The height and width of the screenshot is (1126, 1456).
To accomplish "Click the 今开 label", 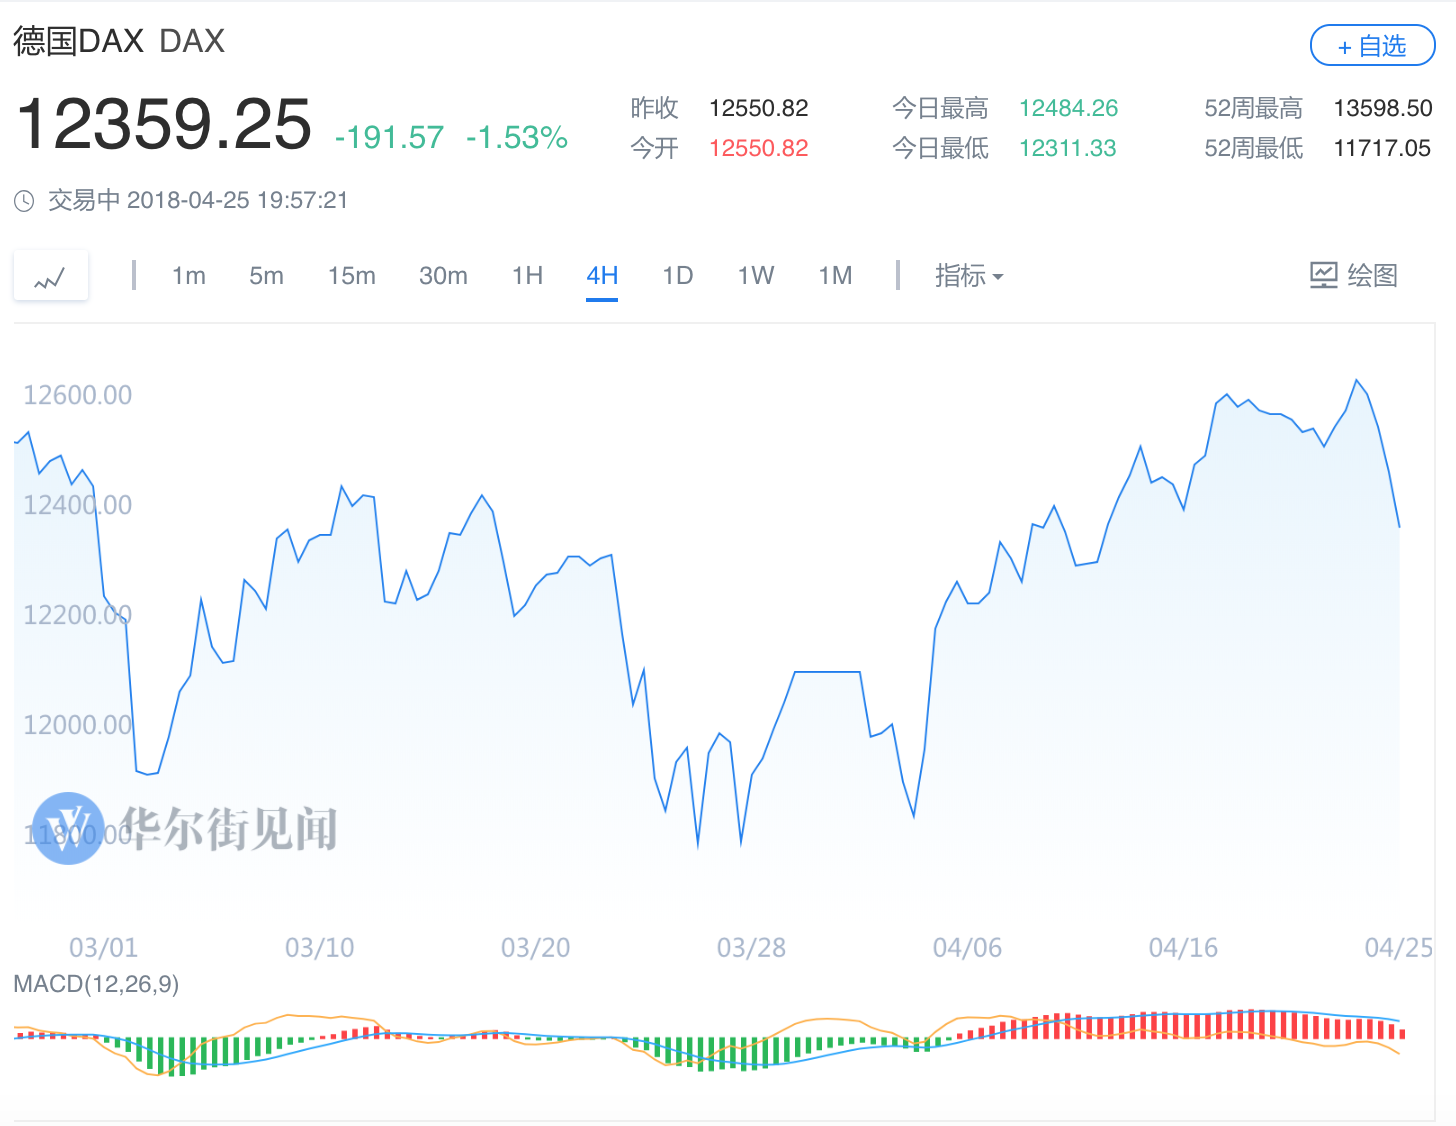I will 654,148.
